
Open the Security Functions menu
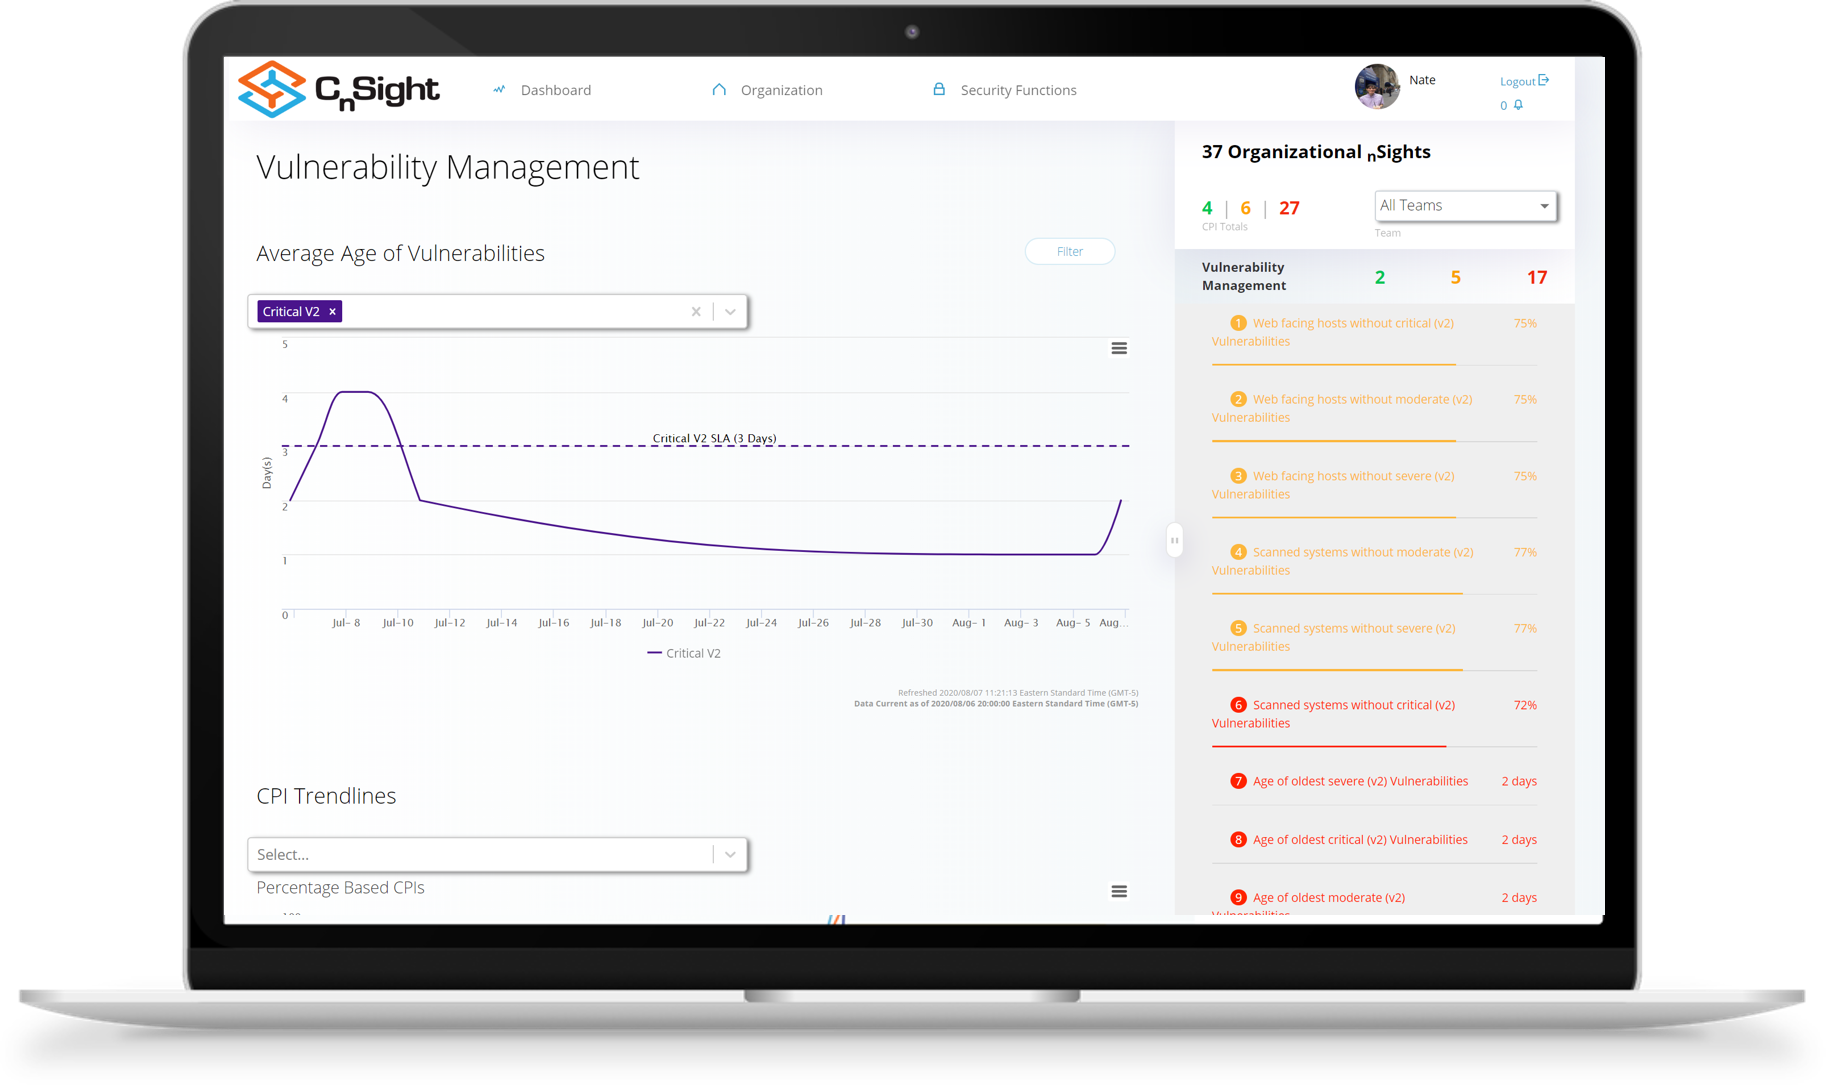pos(1018,90)
